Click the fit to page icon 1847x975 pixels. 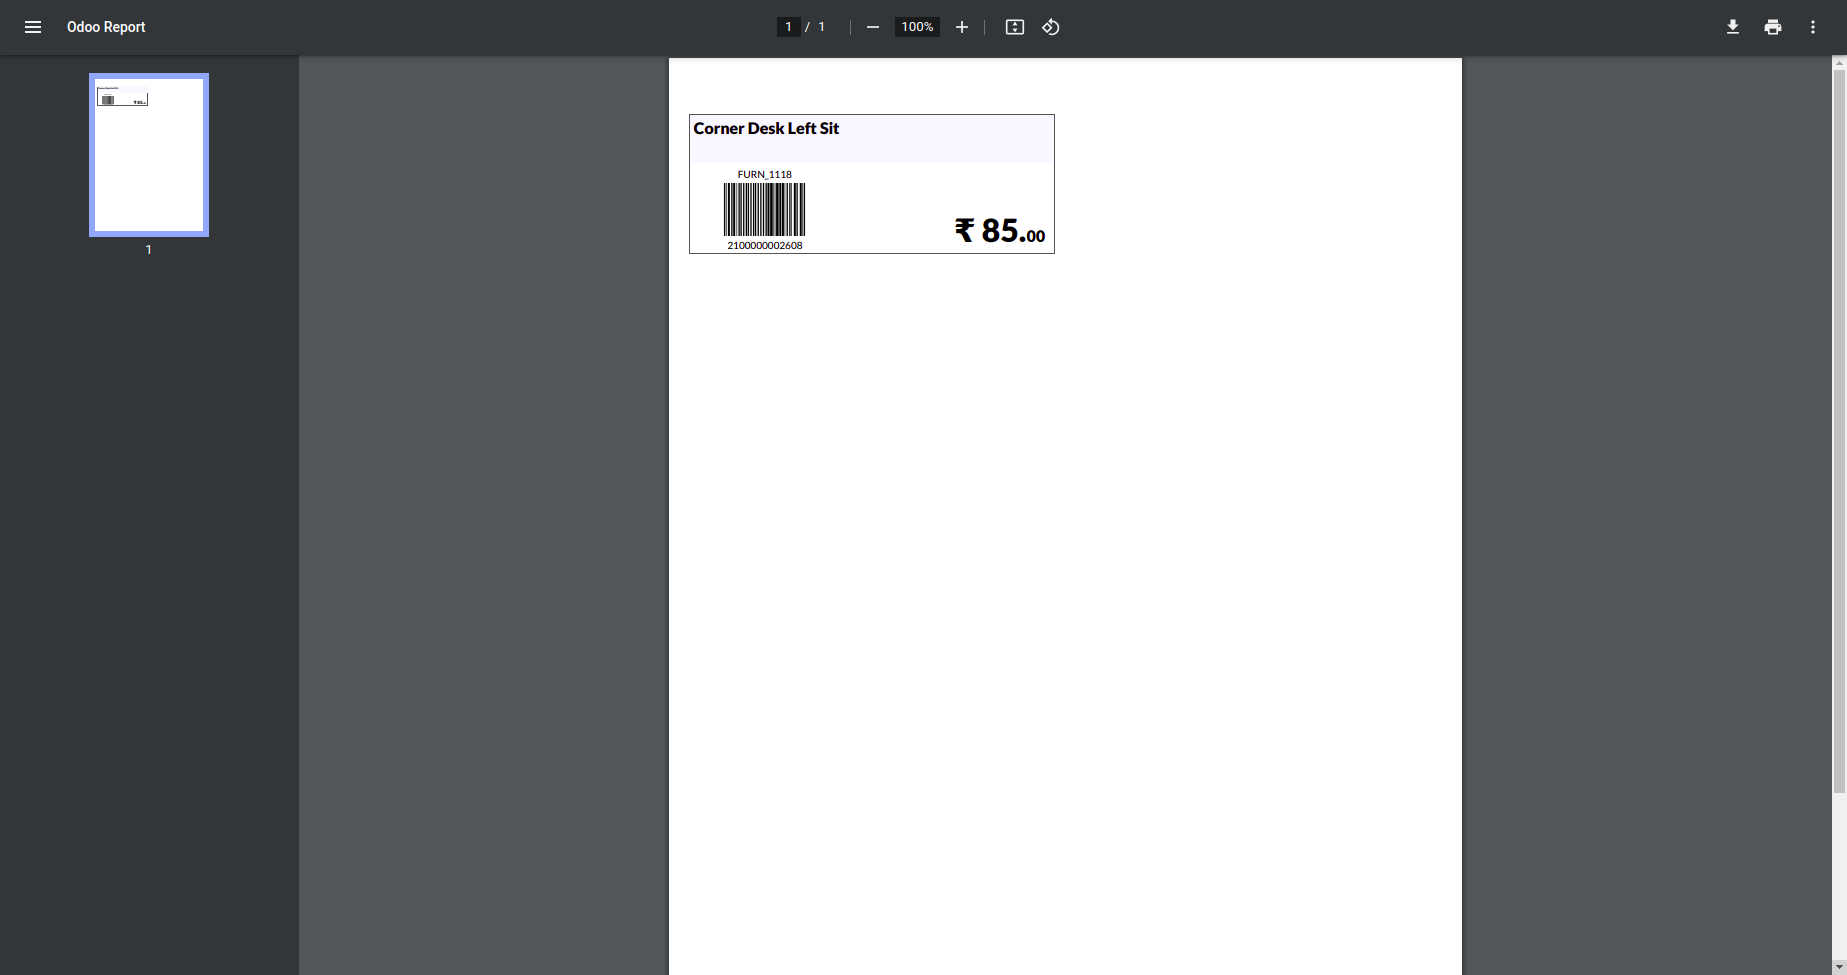[x=1015, y=27]
